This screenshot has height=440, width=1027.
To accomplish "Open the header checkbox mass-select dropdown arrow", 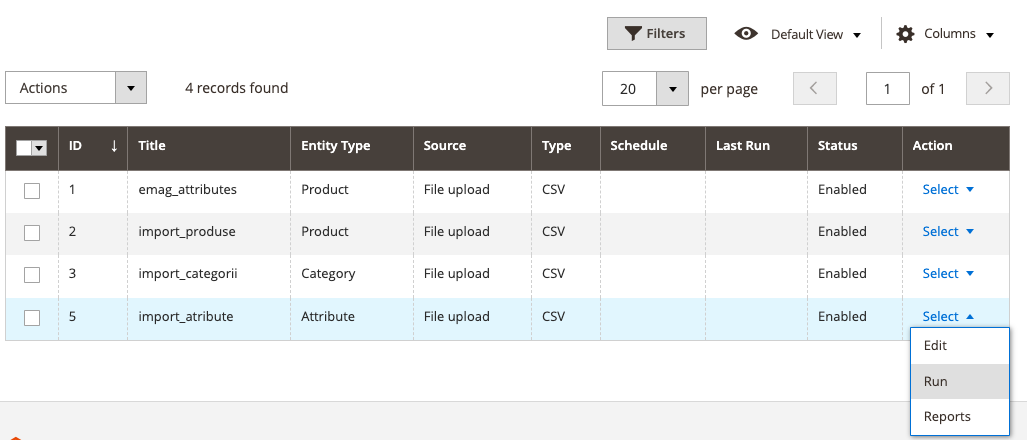I will [x=39, y=149].
